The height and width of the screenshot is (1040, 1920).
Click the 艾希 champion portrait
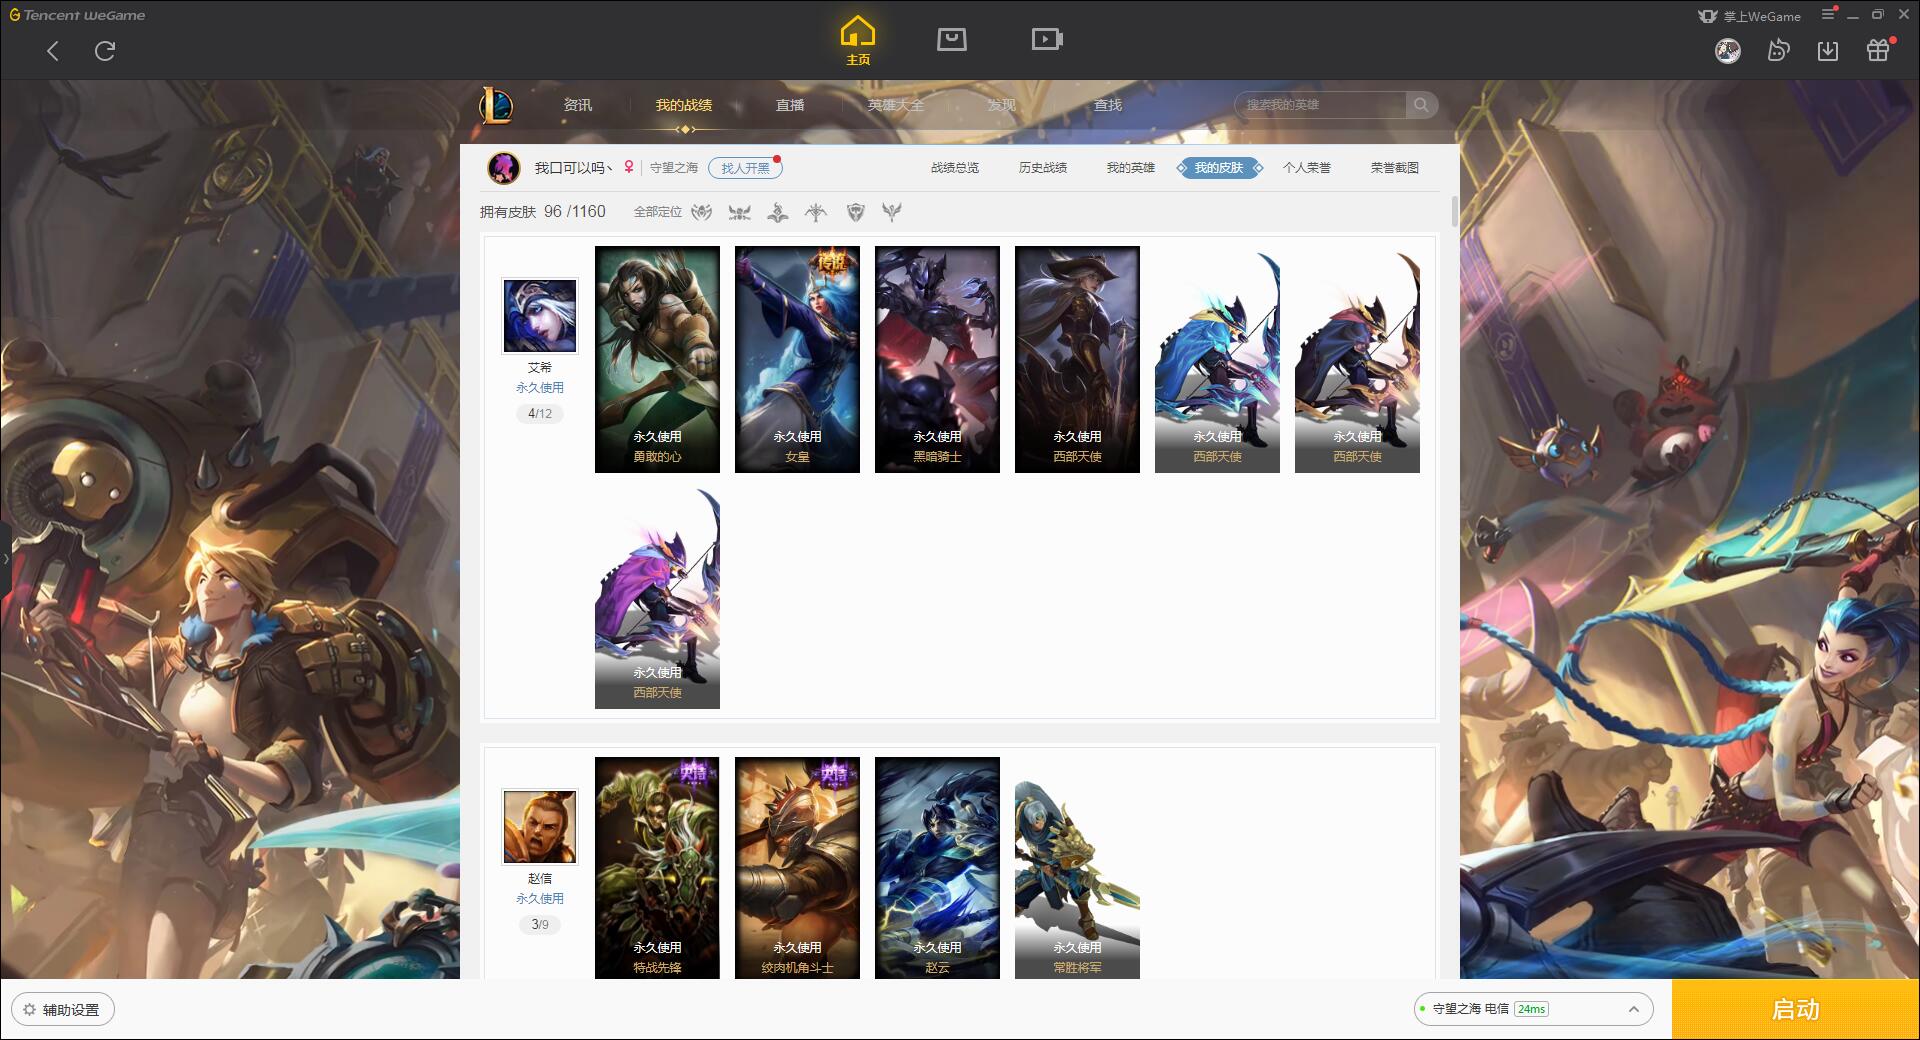pyautogui.click(x=540, y=316)
